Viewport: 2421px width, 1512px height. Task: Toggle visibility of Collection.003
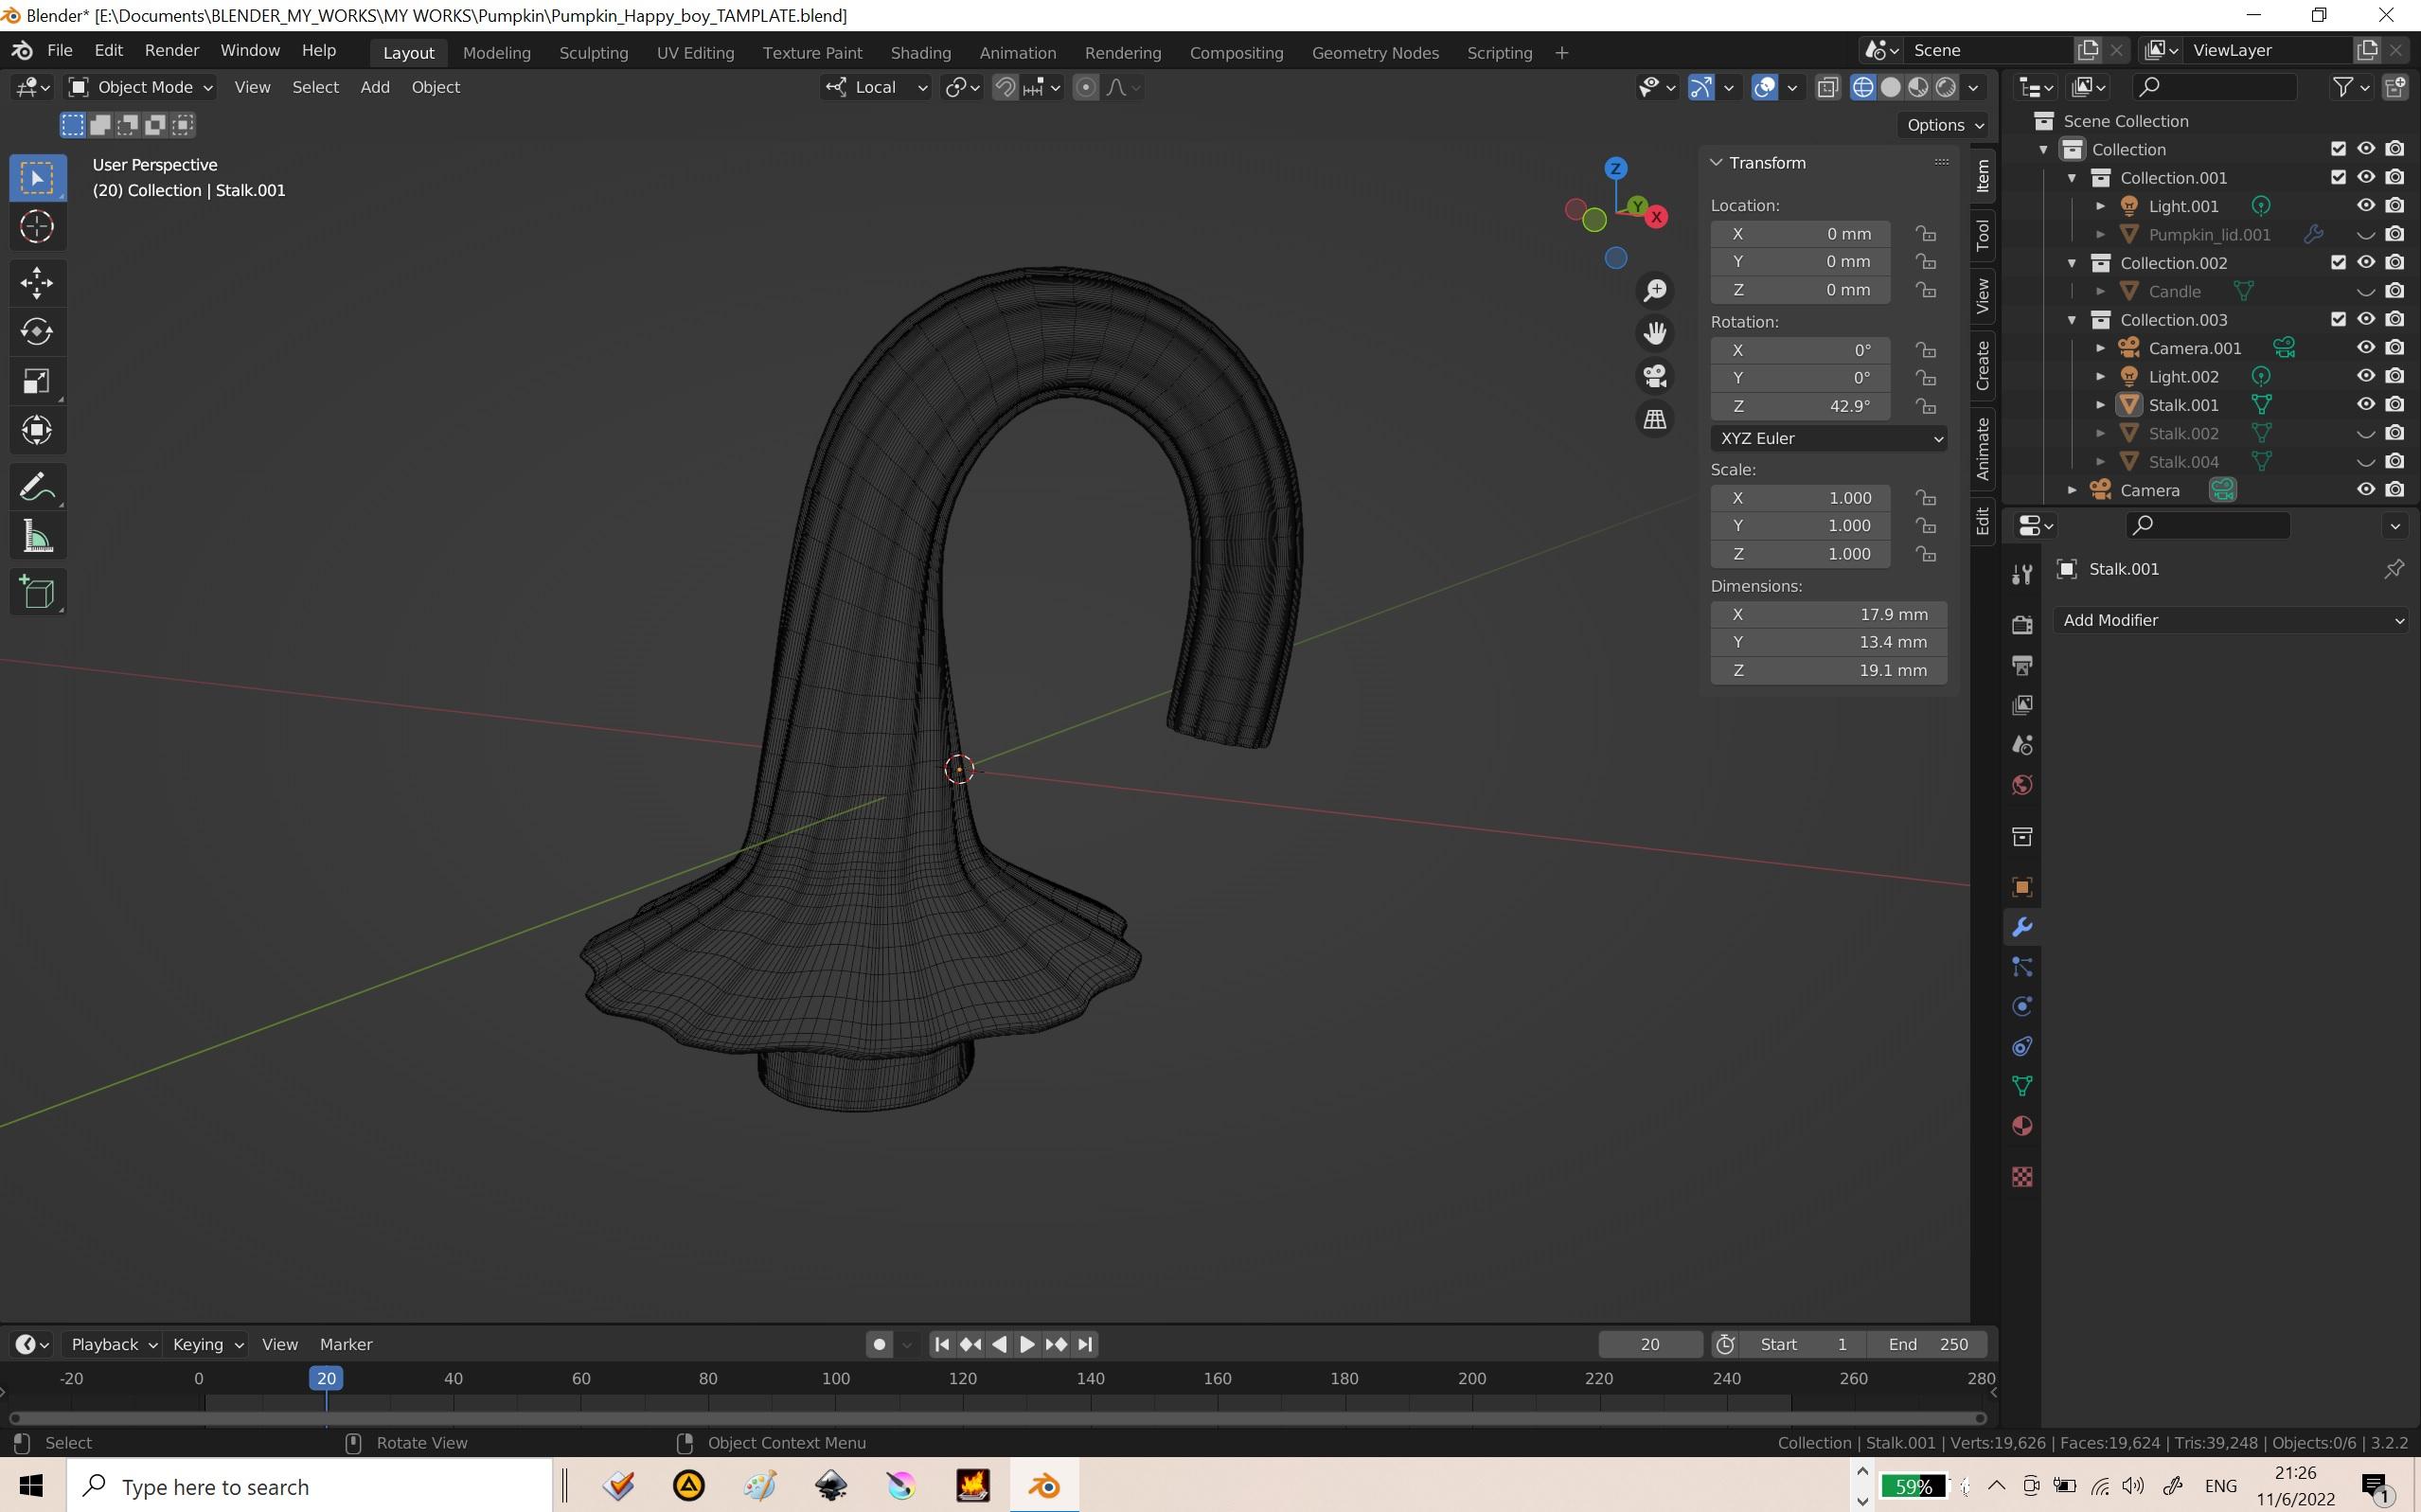[2367, 319]
